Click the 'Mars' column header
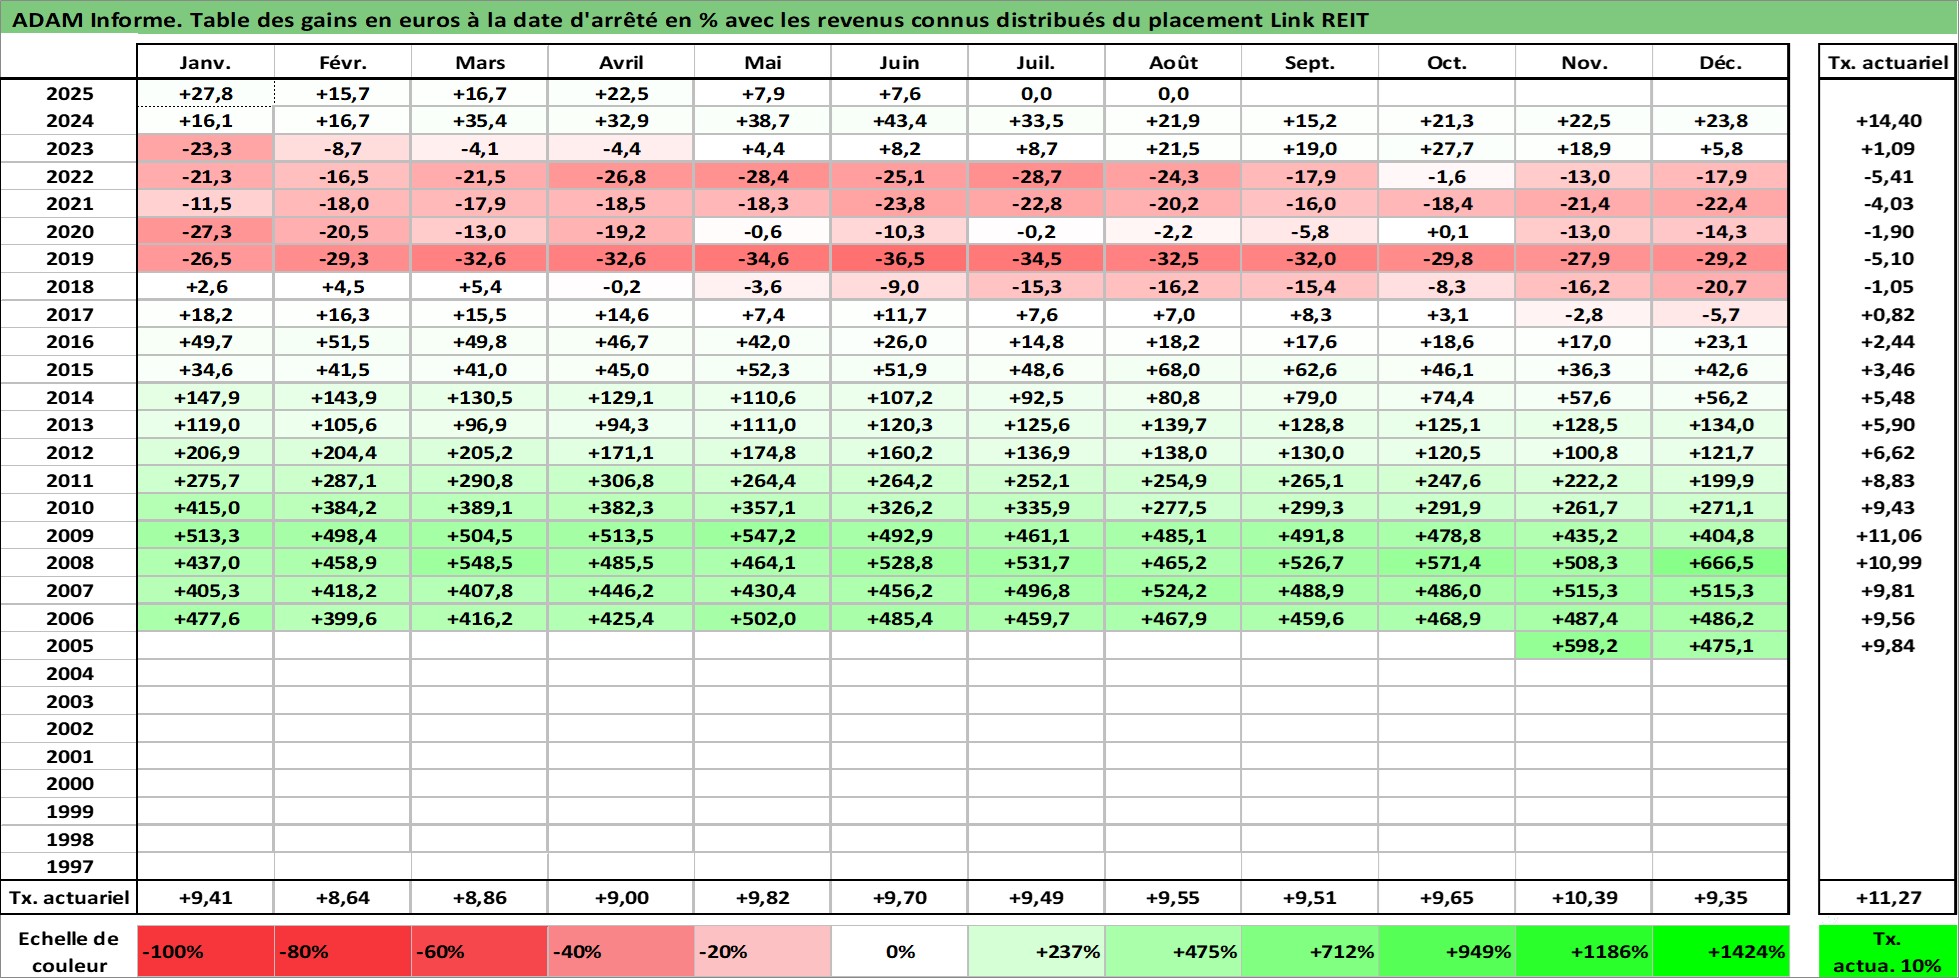Viewport: 1959px width, 978px height. (x=479, y=62)
